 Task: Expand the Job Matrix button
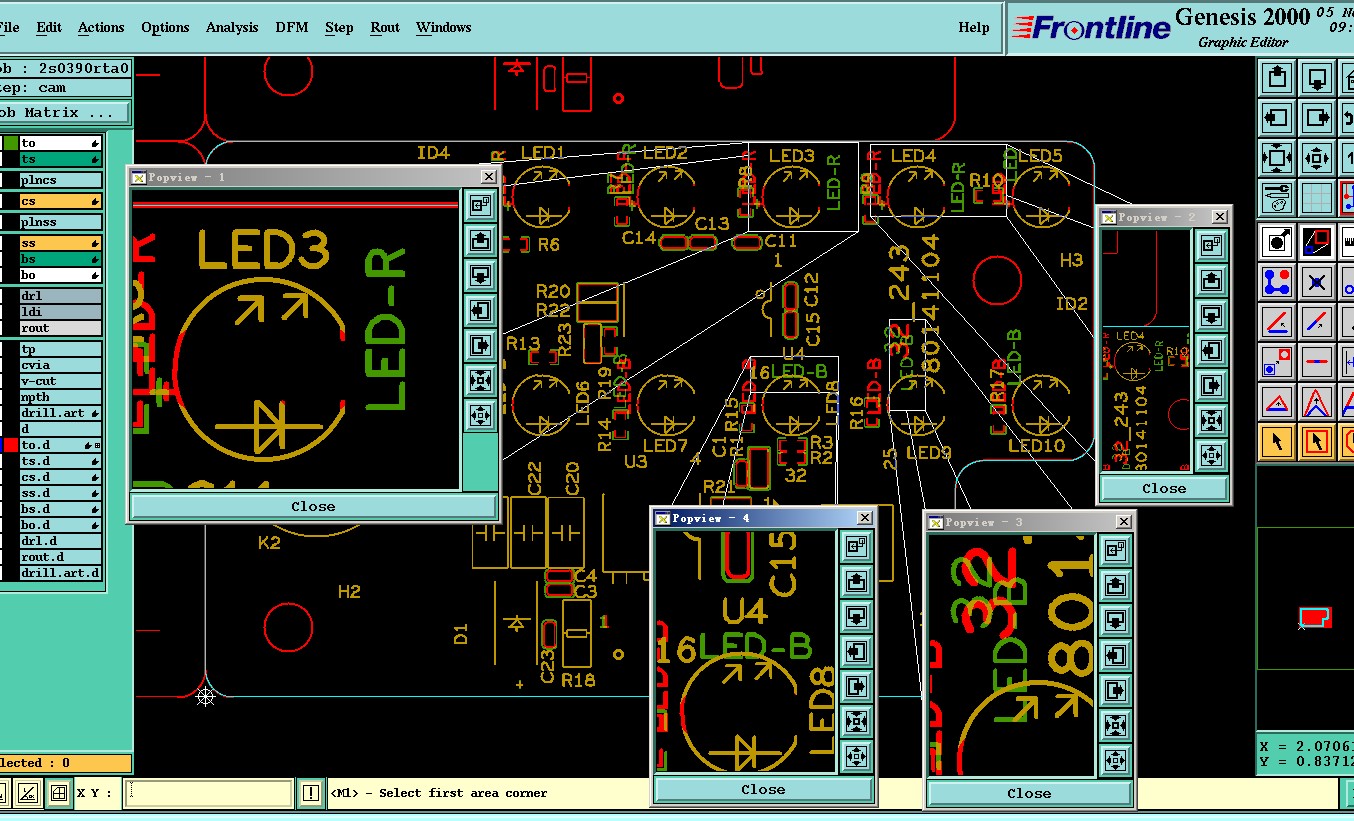pyautogui.click(x=64, y=113)
